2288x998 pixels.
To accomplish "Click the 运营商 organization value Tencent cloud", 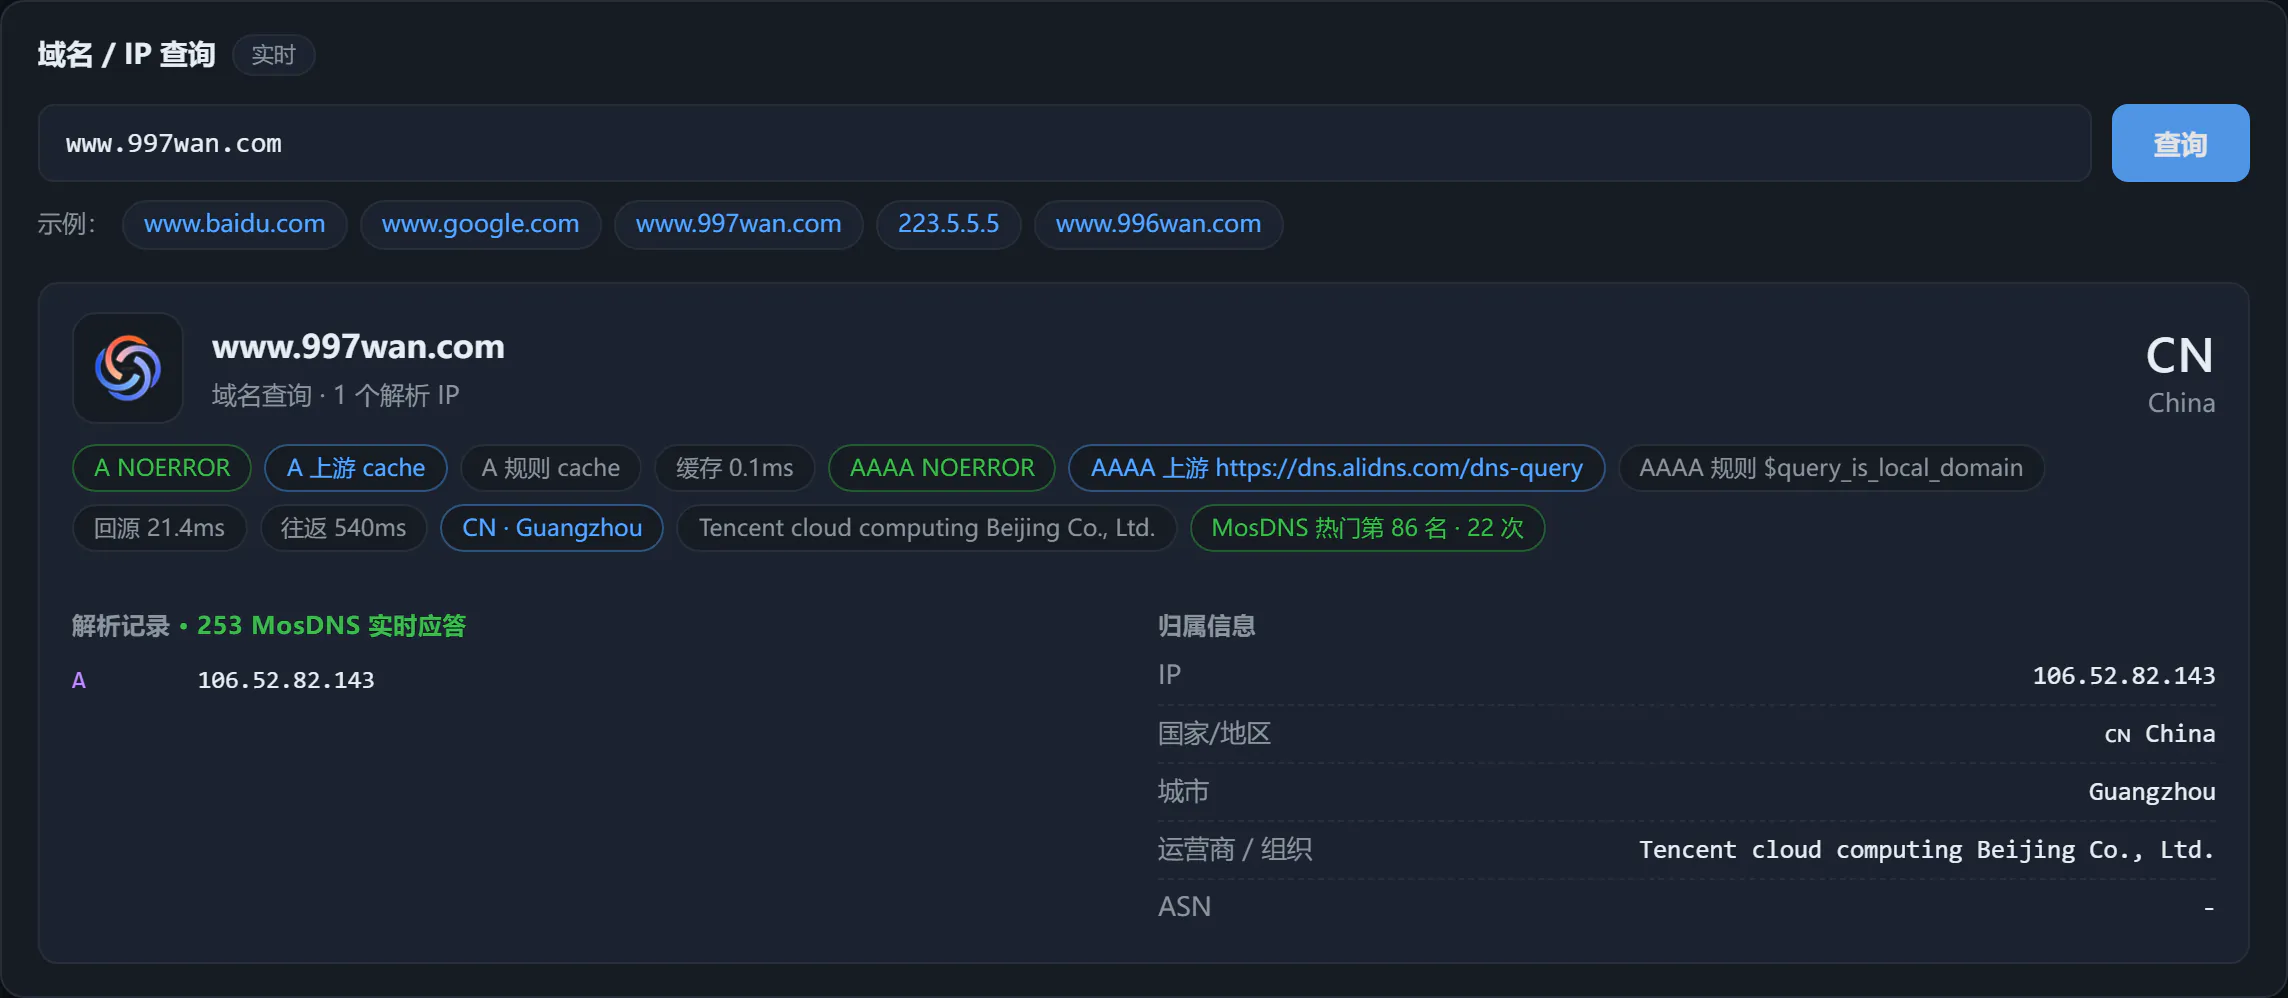I will 1927,850.
